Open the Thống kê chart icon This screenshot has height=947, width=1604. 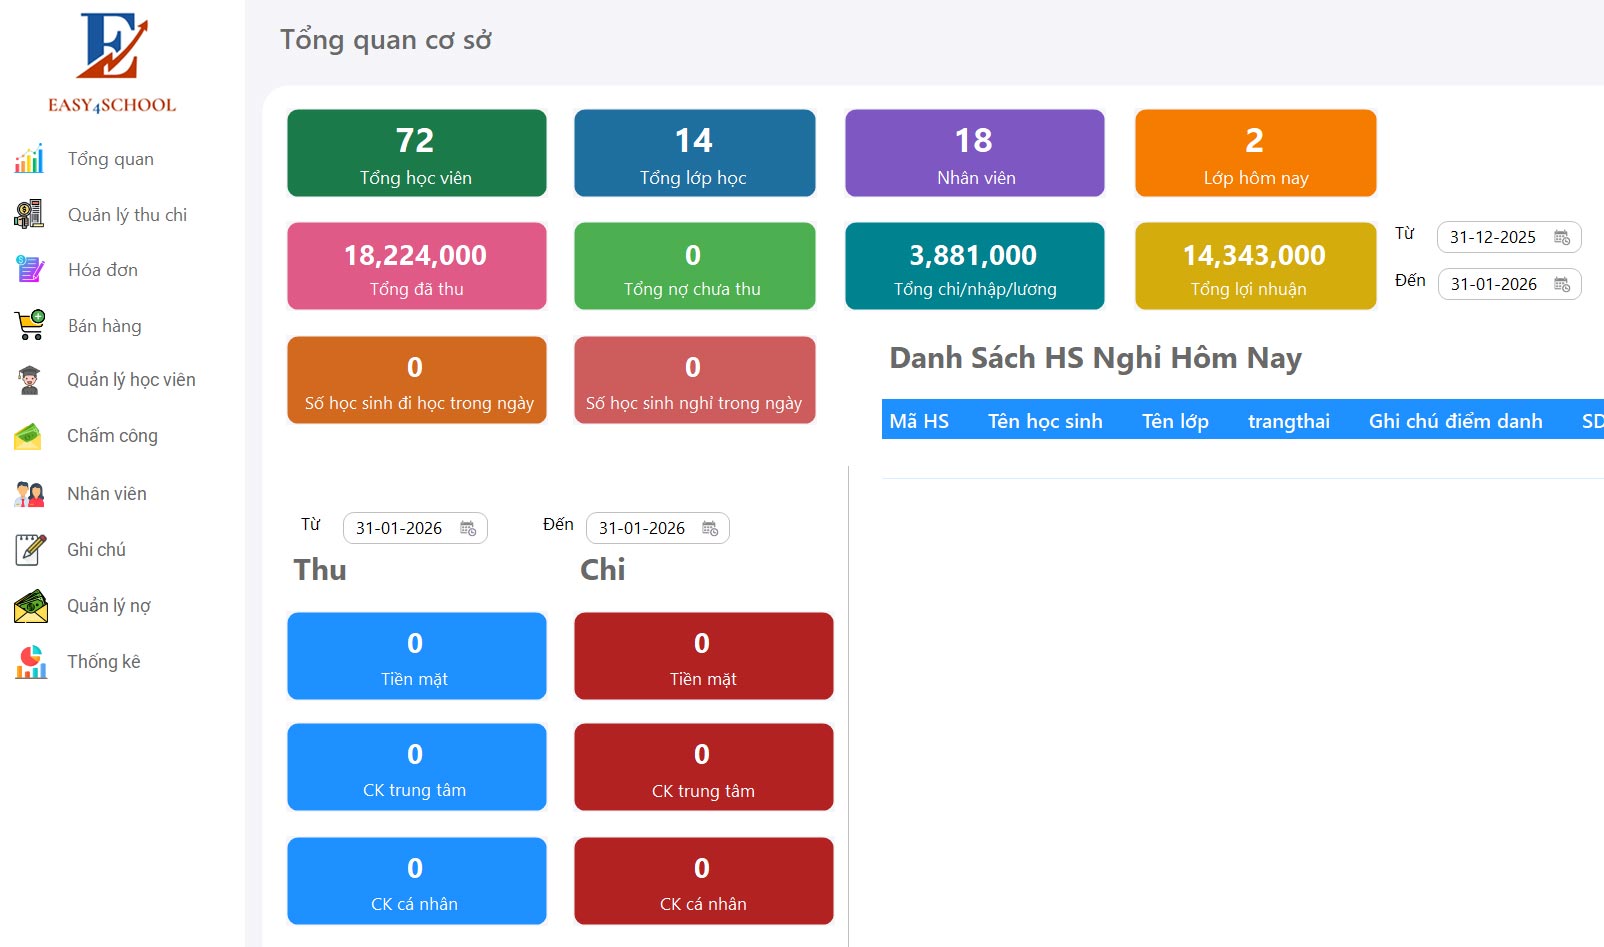click(30, 661)
